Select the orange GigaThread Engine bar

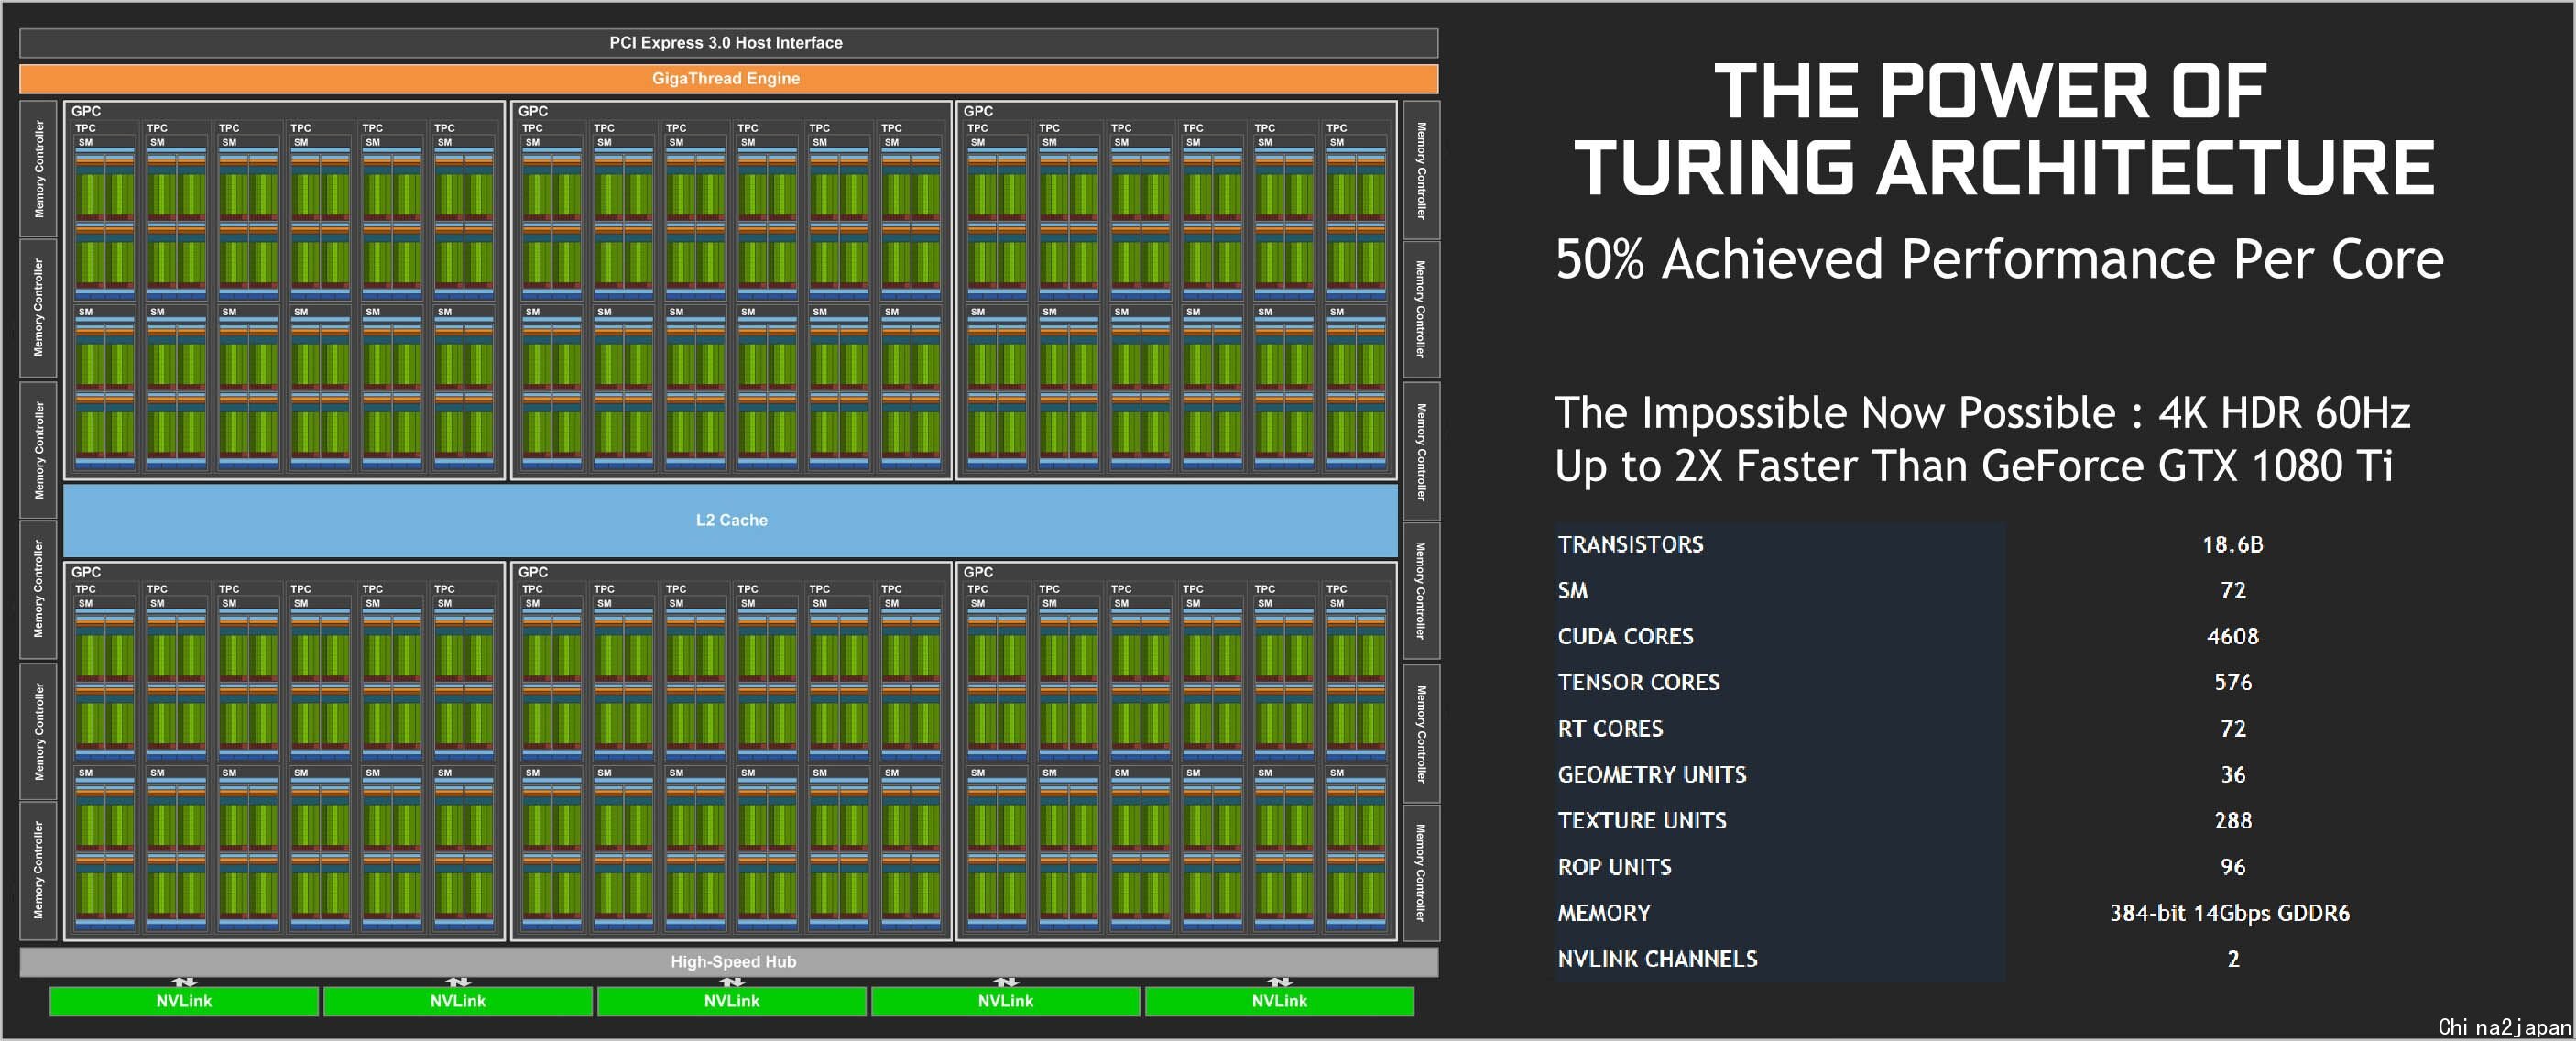pyautogui.click(x=728, y=79)
